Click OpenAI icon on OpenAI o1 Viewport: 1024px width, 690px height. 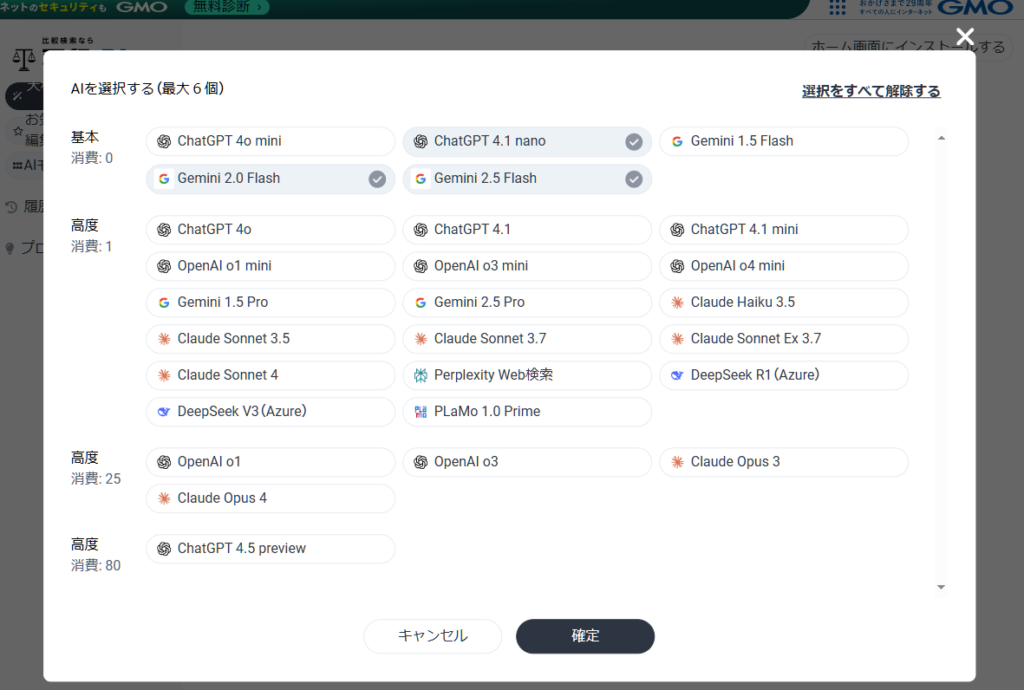164,462
